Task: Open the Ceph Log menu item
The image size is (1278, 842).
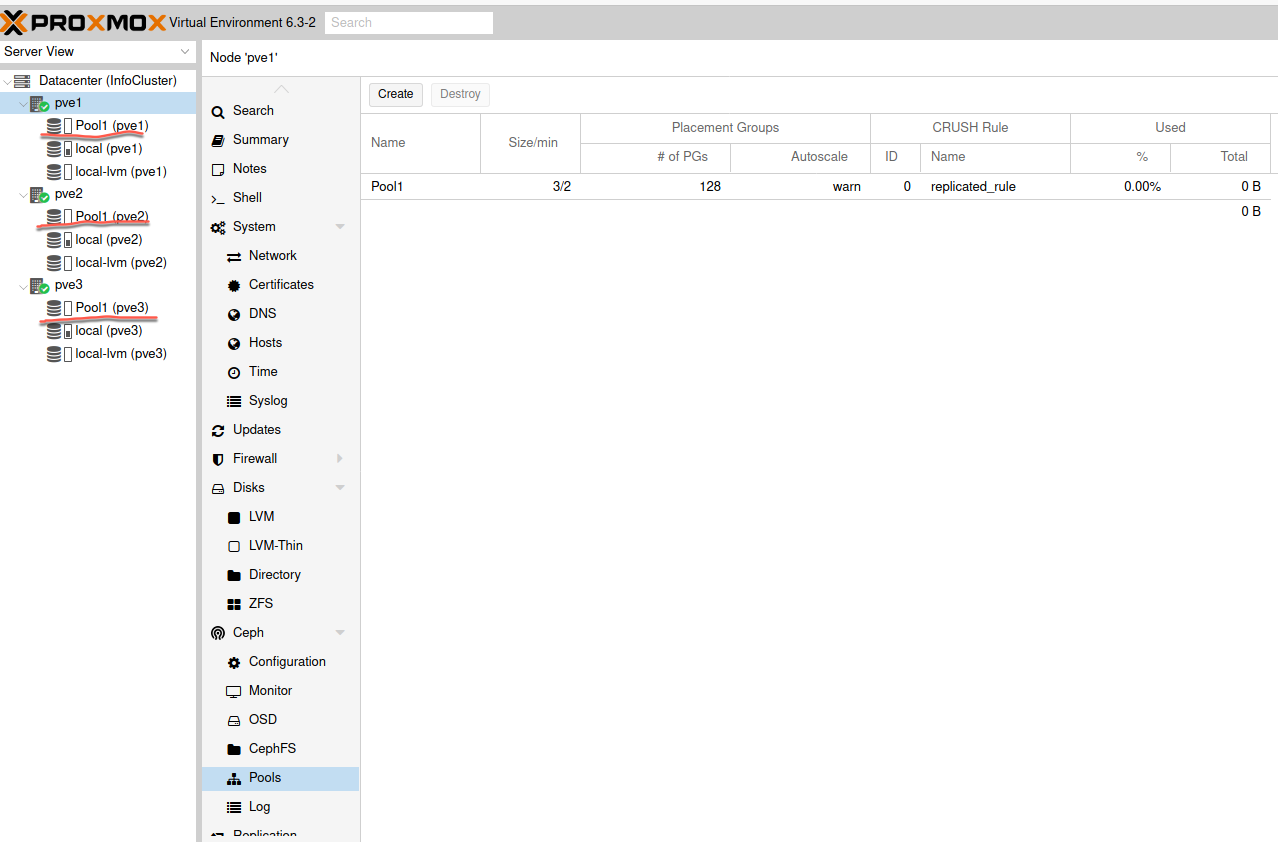Action: click(x=280, y=807)
